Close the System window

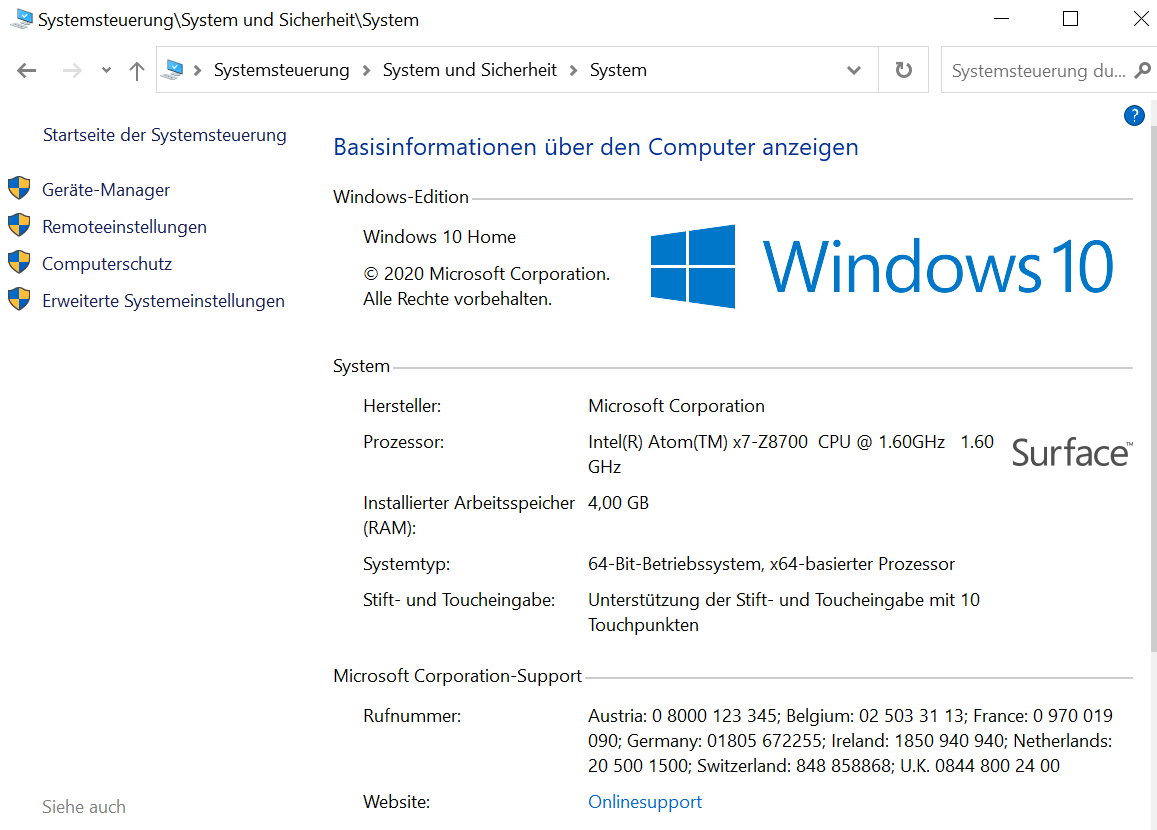pos(1141,19)
